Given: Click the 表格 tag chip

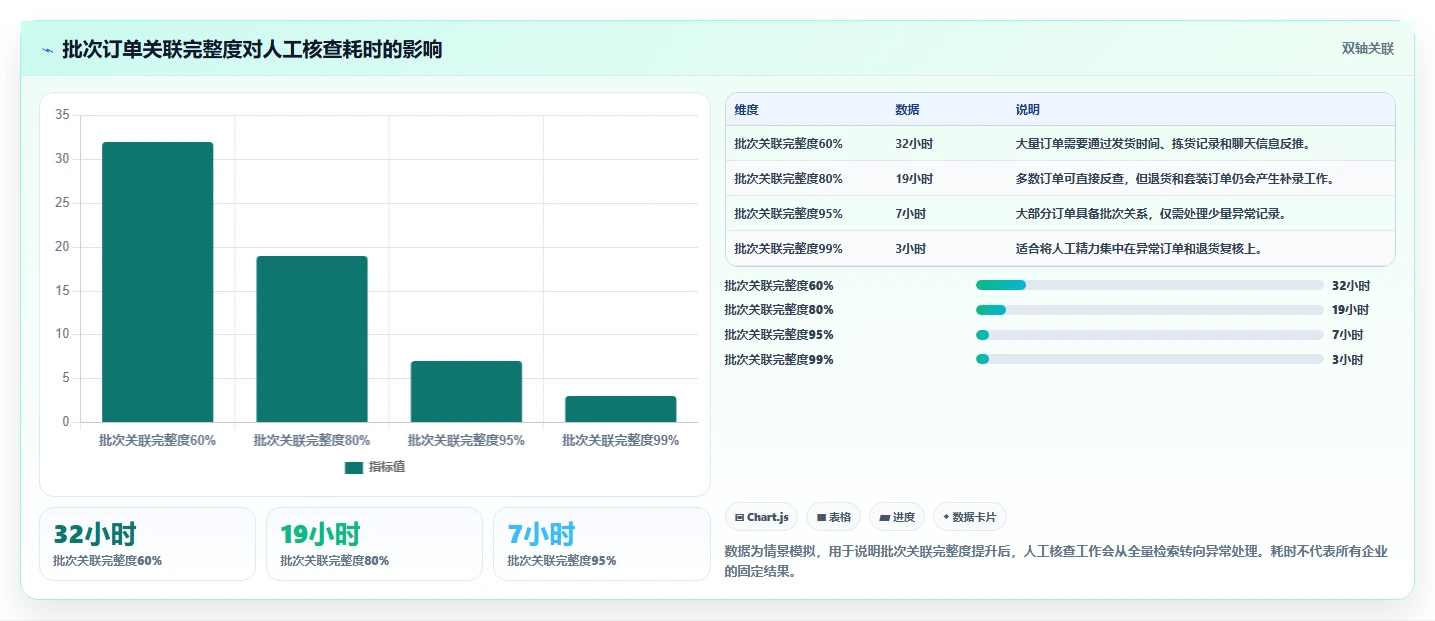Looking at the screenshot, I should tap(834, 517).
